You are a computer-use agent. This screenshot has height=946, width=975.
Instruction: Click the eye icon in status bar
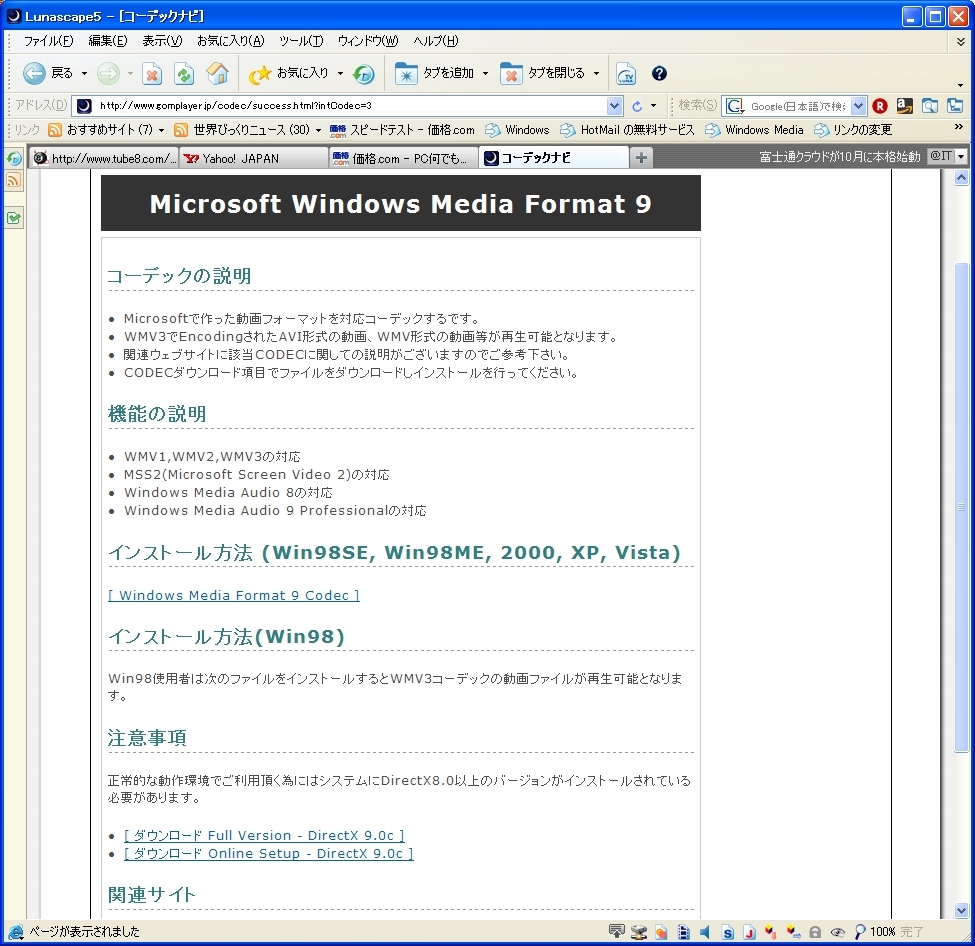point(838,932)
